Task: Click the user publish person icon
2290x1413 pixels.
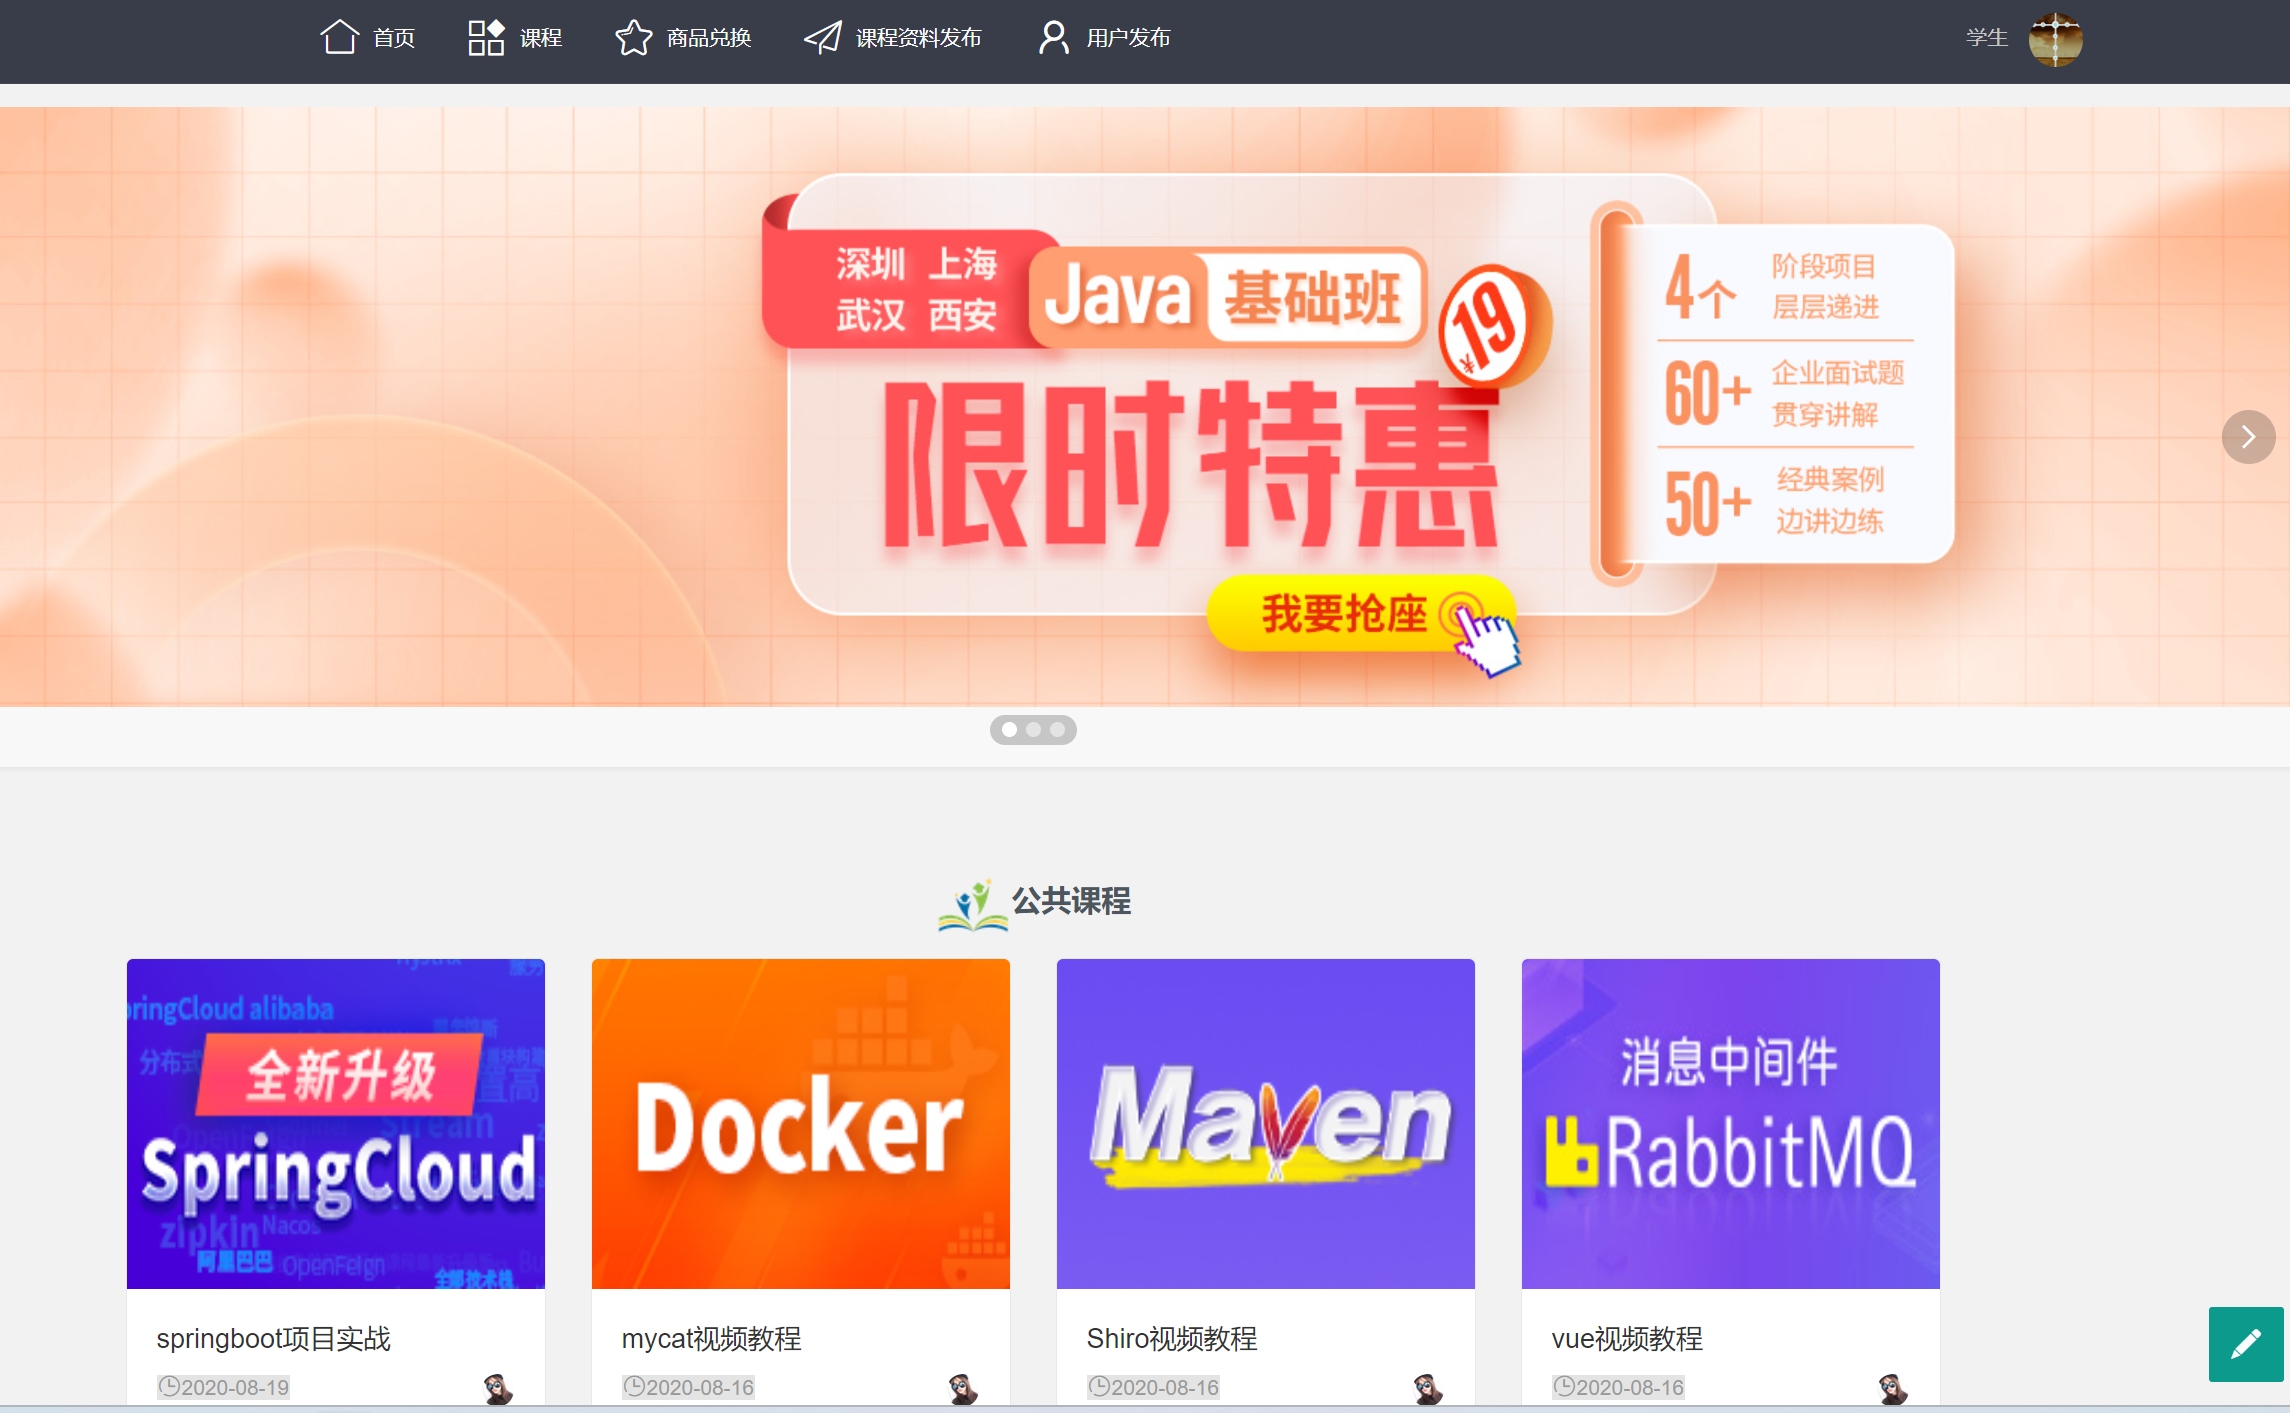Action: [x=1053, y=38]
